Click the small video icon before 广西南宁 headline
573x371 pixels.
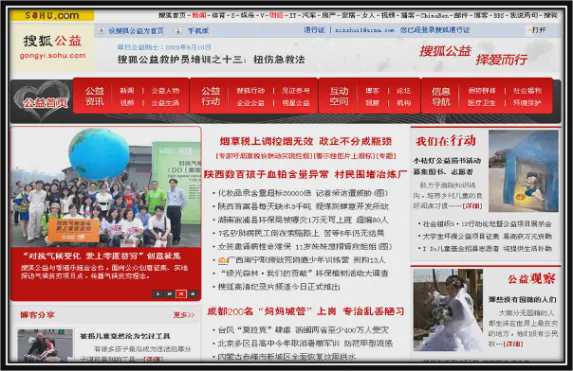(x=223, y=260)
